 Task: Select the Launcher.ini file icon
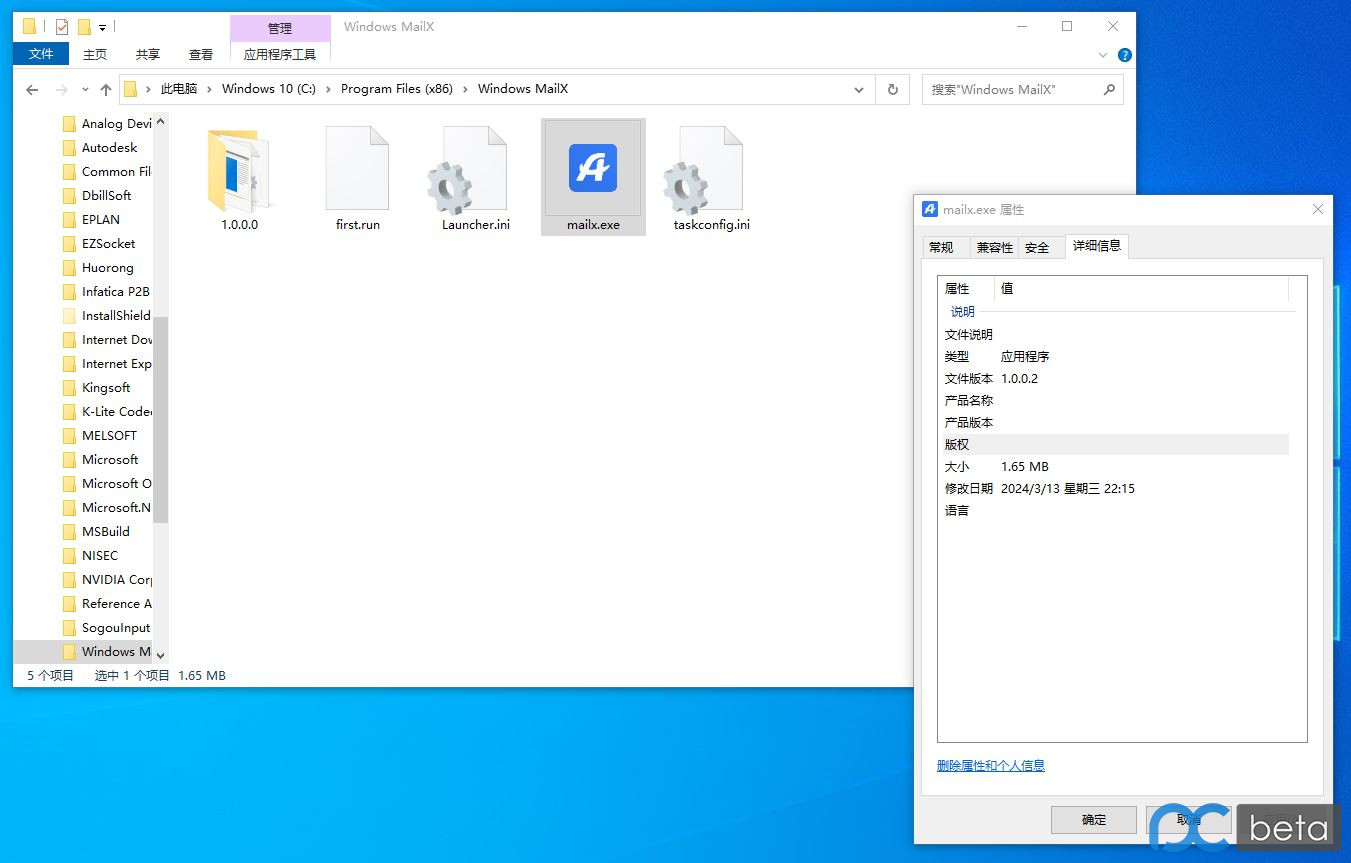coord(475,169)
